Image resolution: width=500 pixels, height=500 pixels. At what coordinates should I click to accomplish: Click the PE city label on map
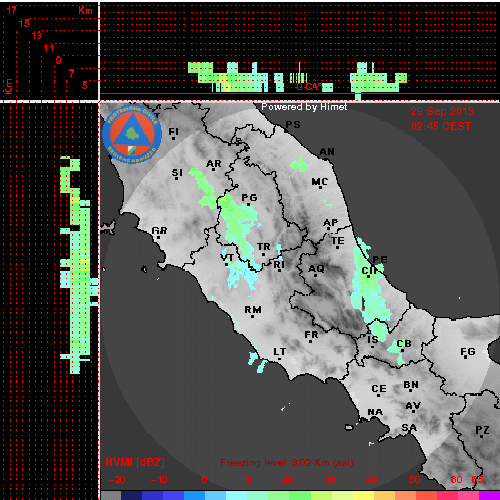(x=380, y=260)
